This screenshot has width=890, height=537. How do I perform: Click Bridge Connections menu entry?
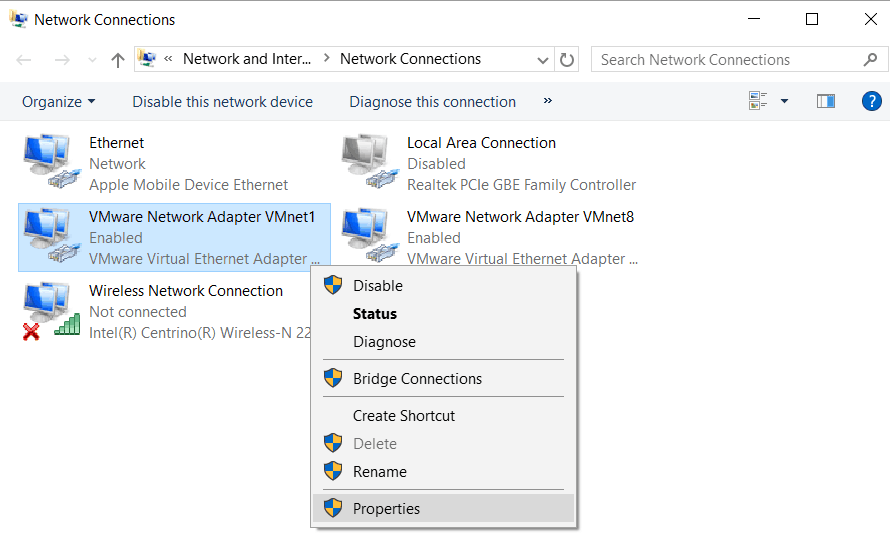click(417, 379)
